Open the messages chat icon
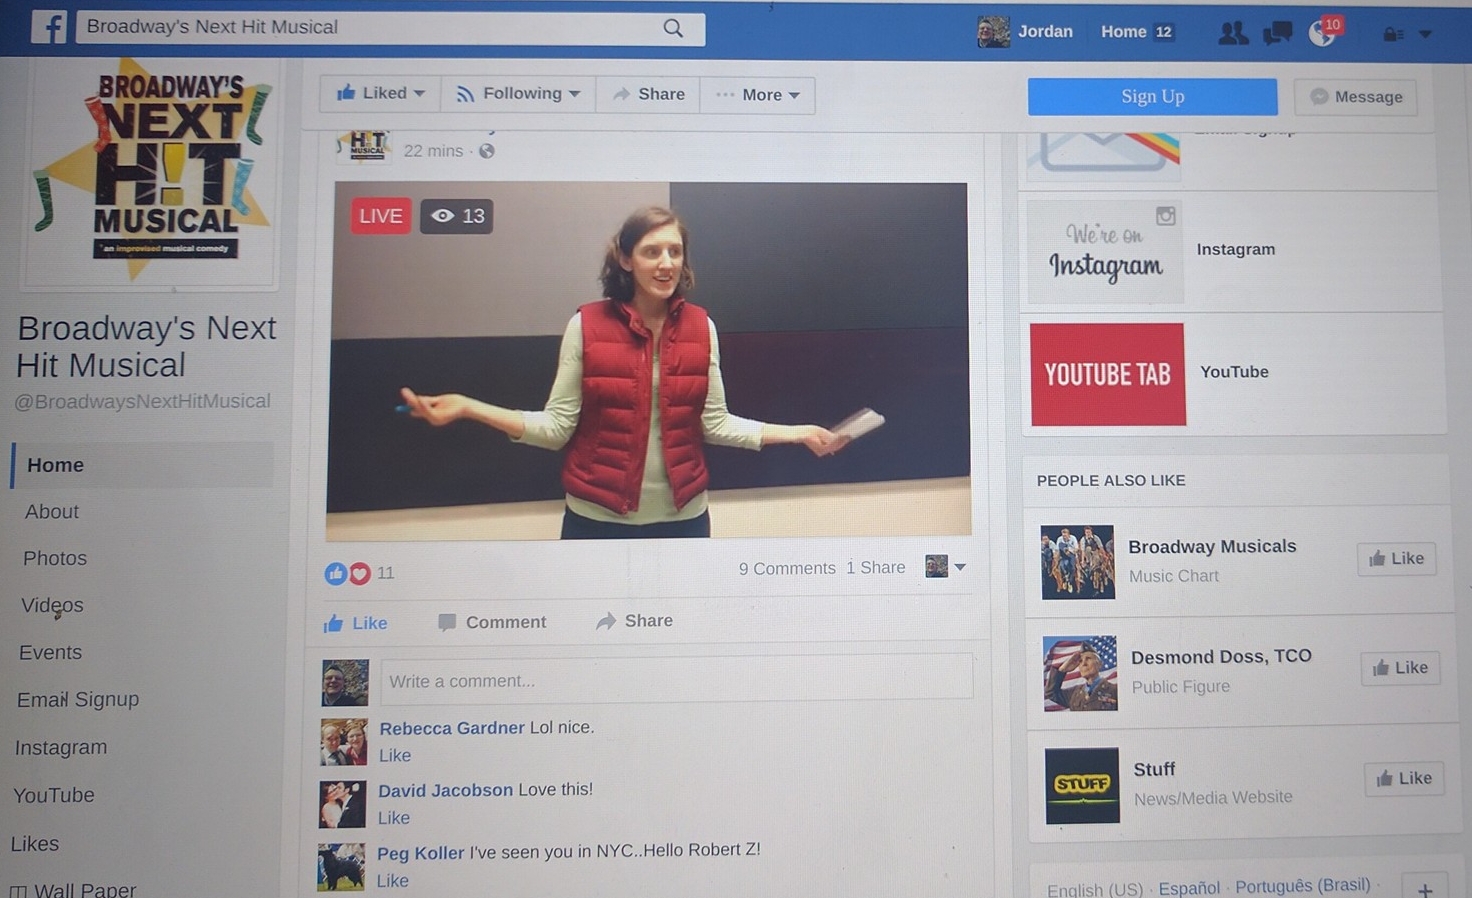The image size is (1472, 898). (1277, 34)
